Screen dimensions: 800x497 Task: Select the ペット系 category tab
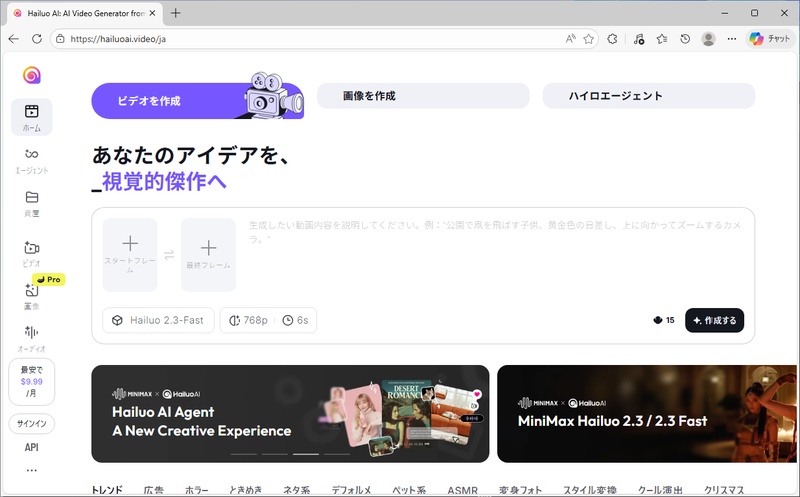pyautogui.click(x=409, y=490)
